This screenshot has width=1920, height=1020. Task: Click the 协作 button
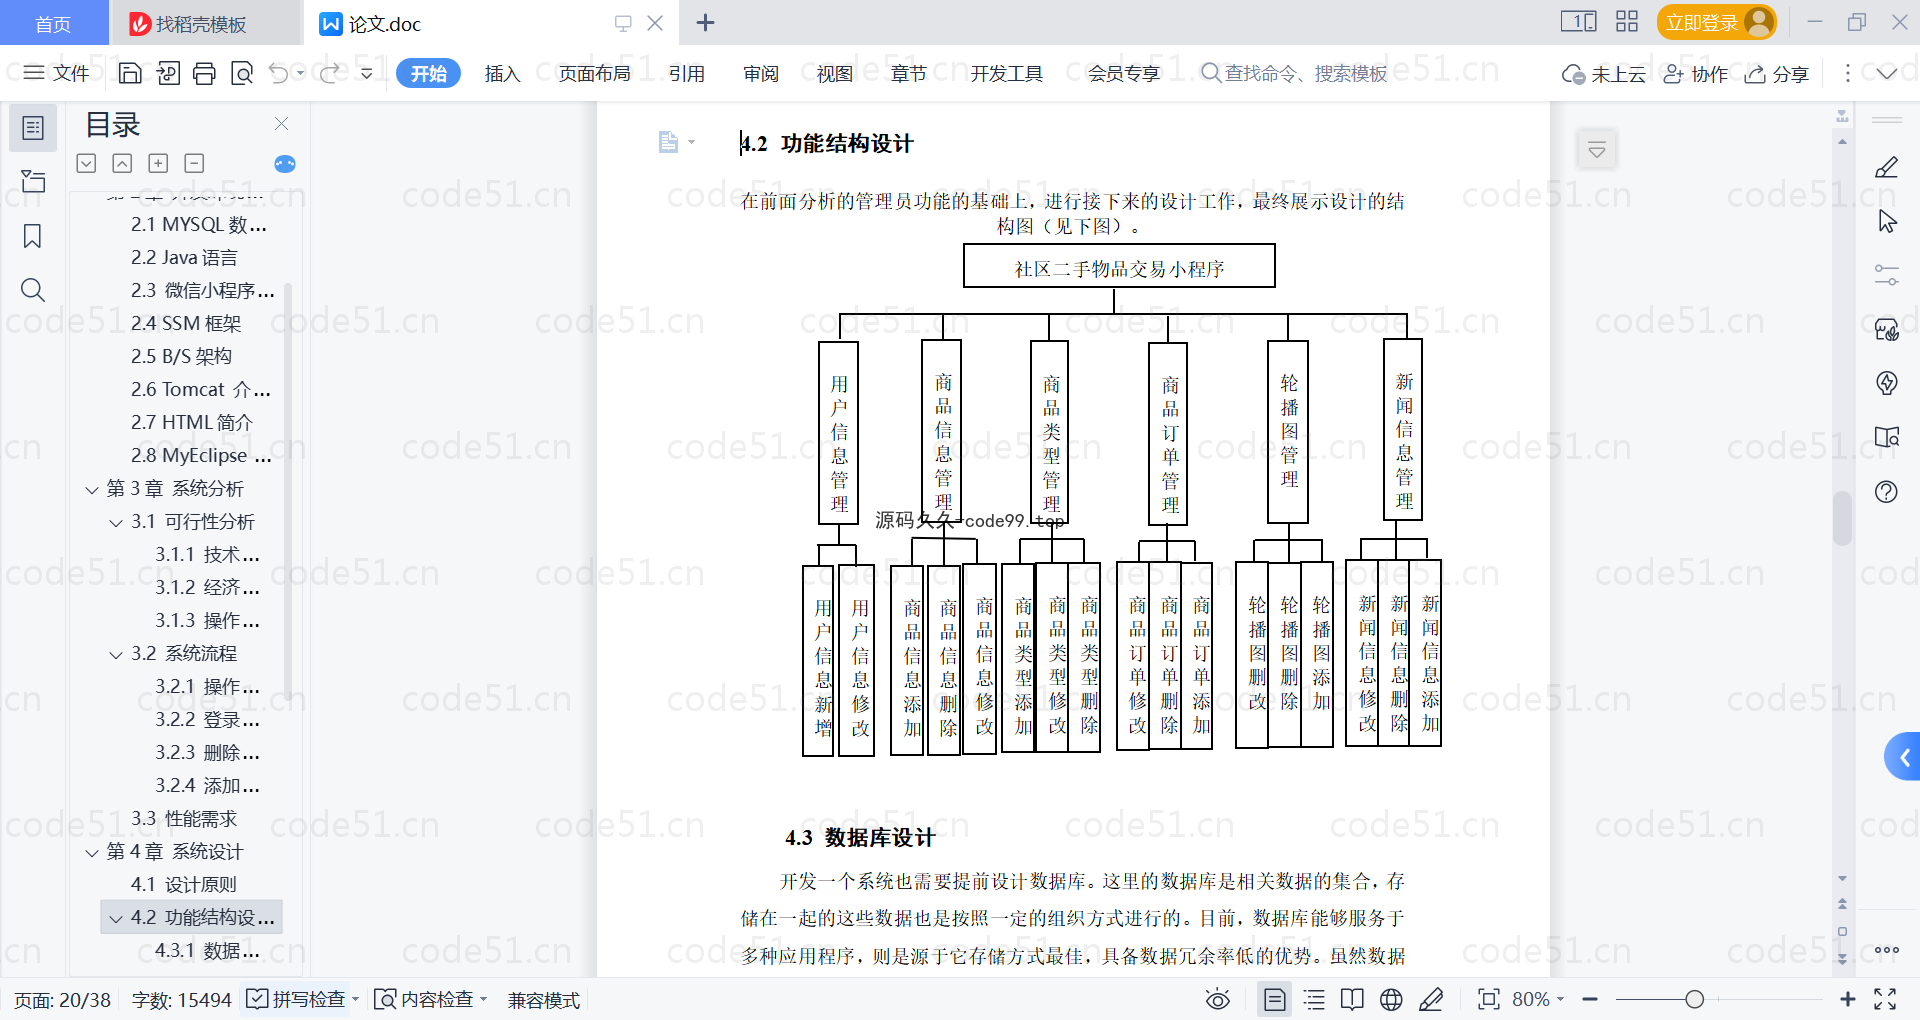(x=1695, y=73)
